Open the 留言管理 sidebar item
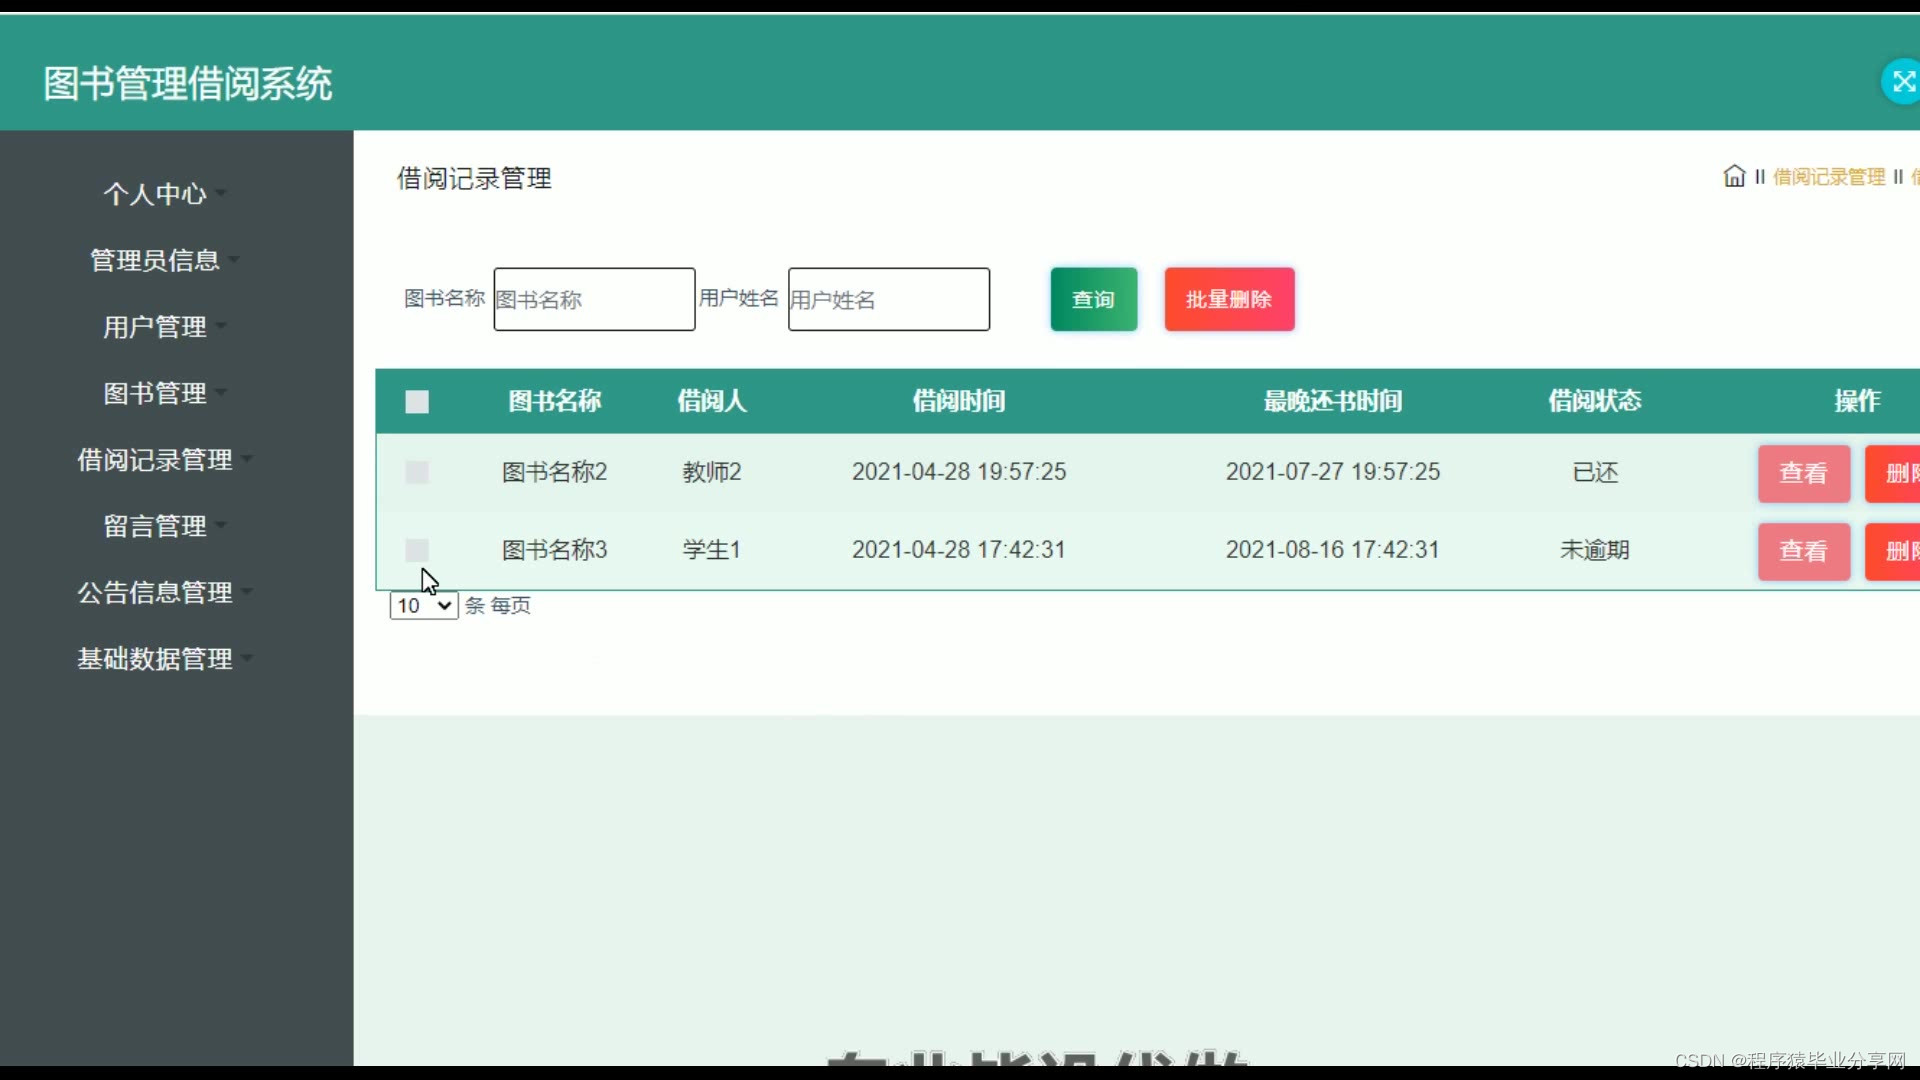The width and height of the screenshot is (1920, 1080). [x=156, y=526]
